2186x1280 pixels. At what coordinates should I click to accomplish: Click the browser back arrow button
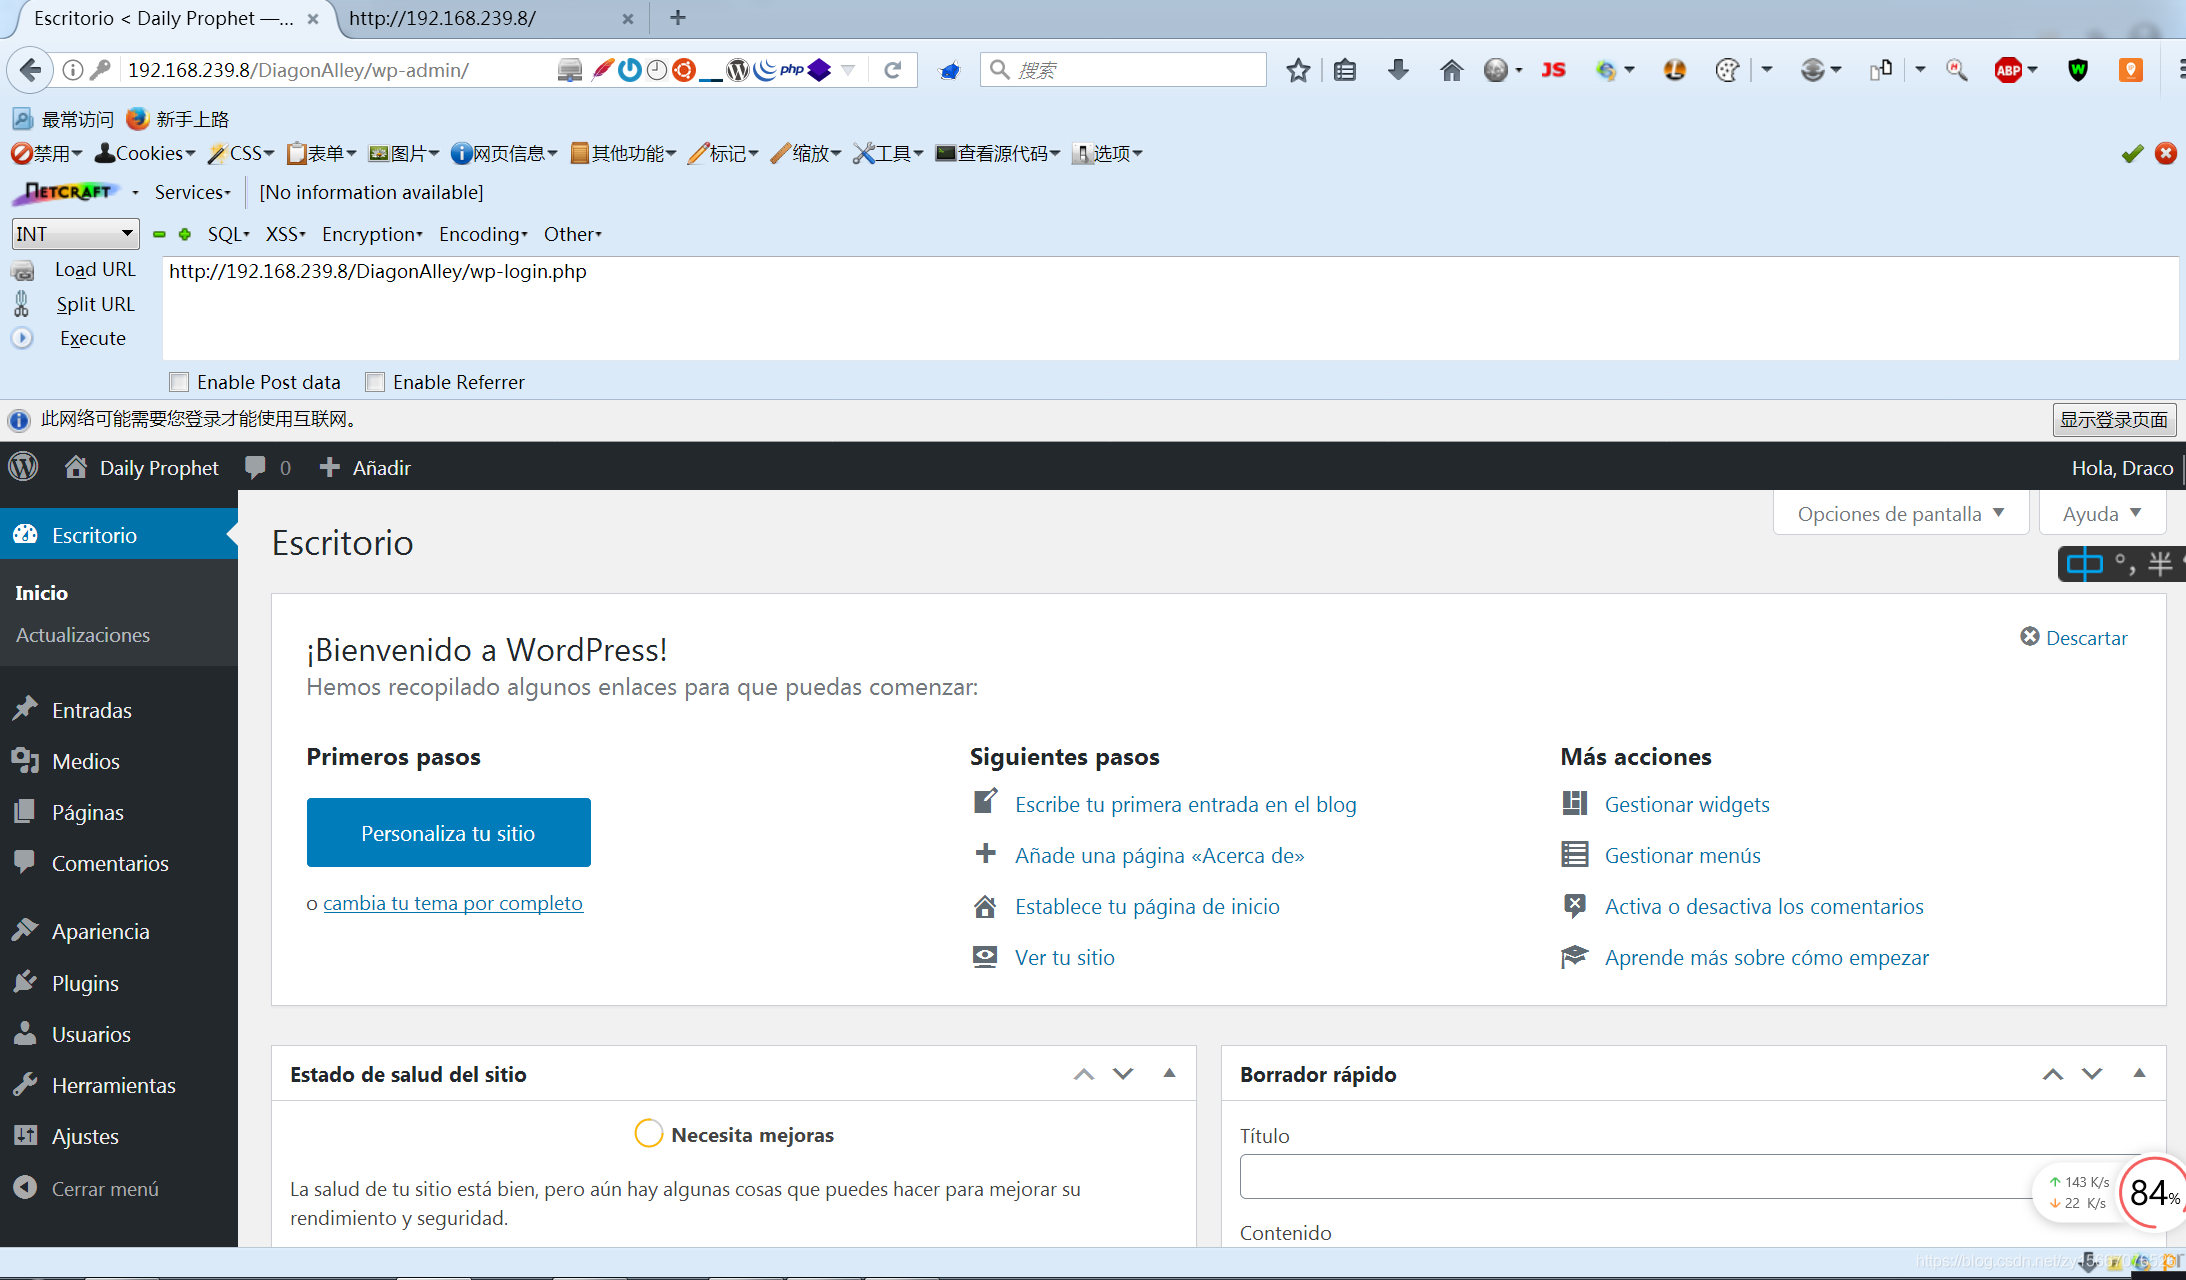(30, 70)
